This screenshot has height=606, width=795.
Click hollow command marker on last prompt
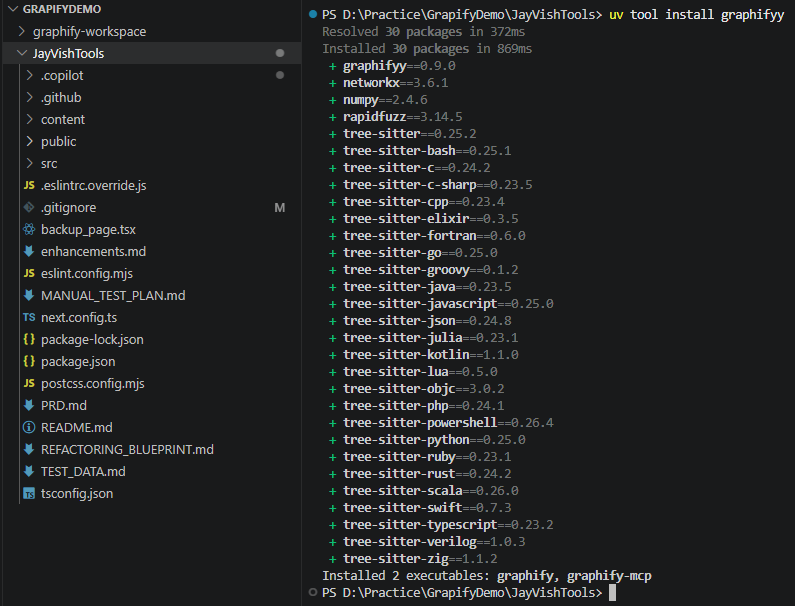point(313,592)
